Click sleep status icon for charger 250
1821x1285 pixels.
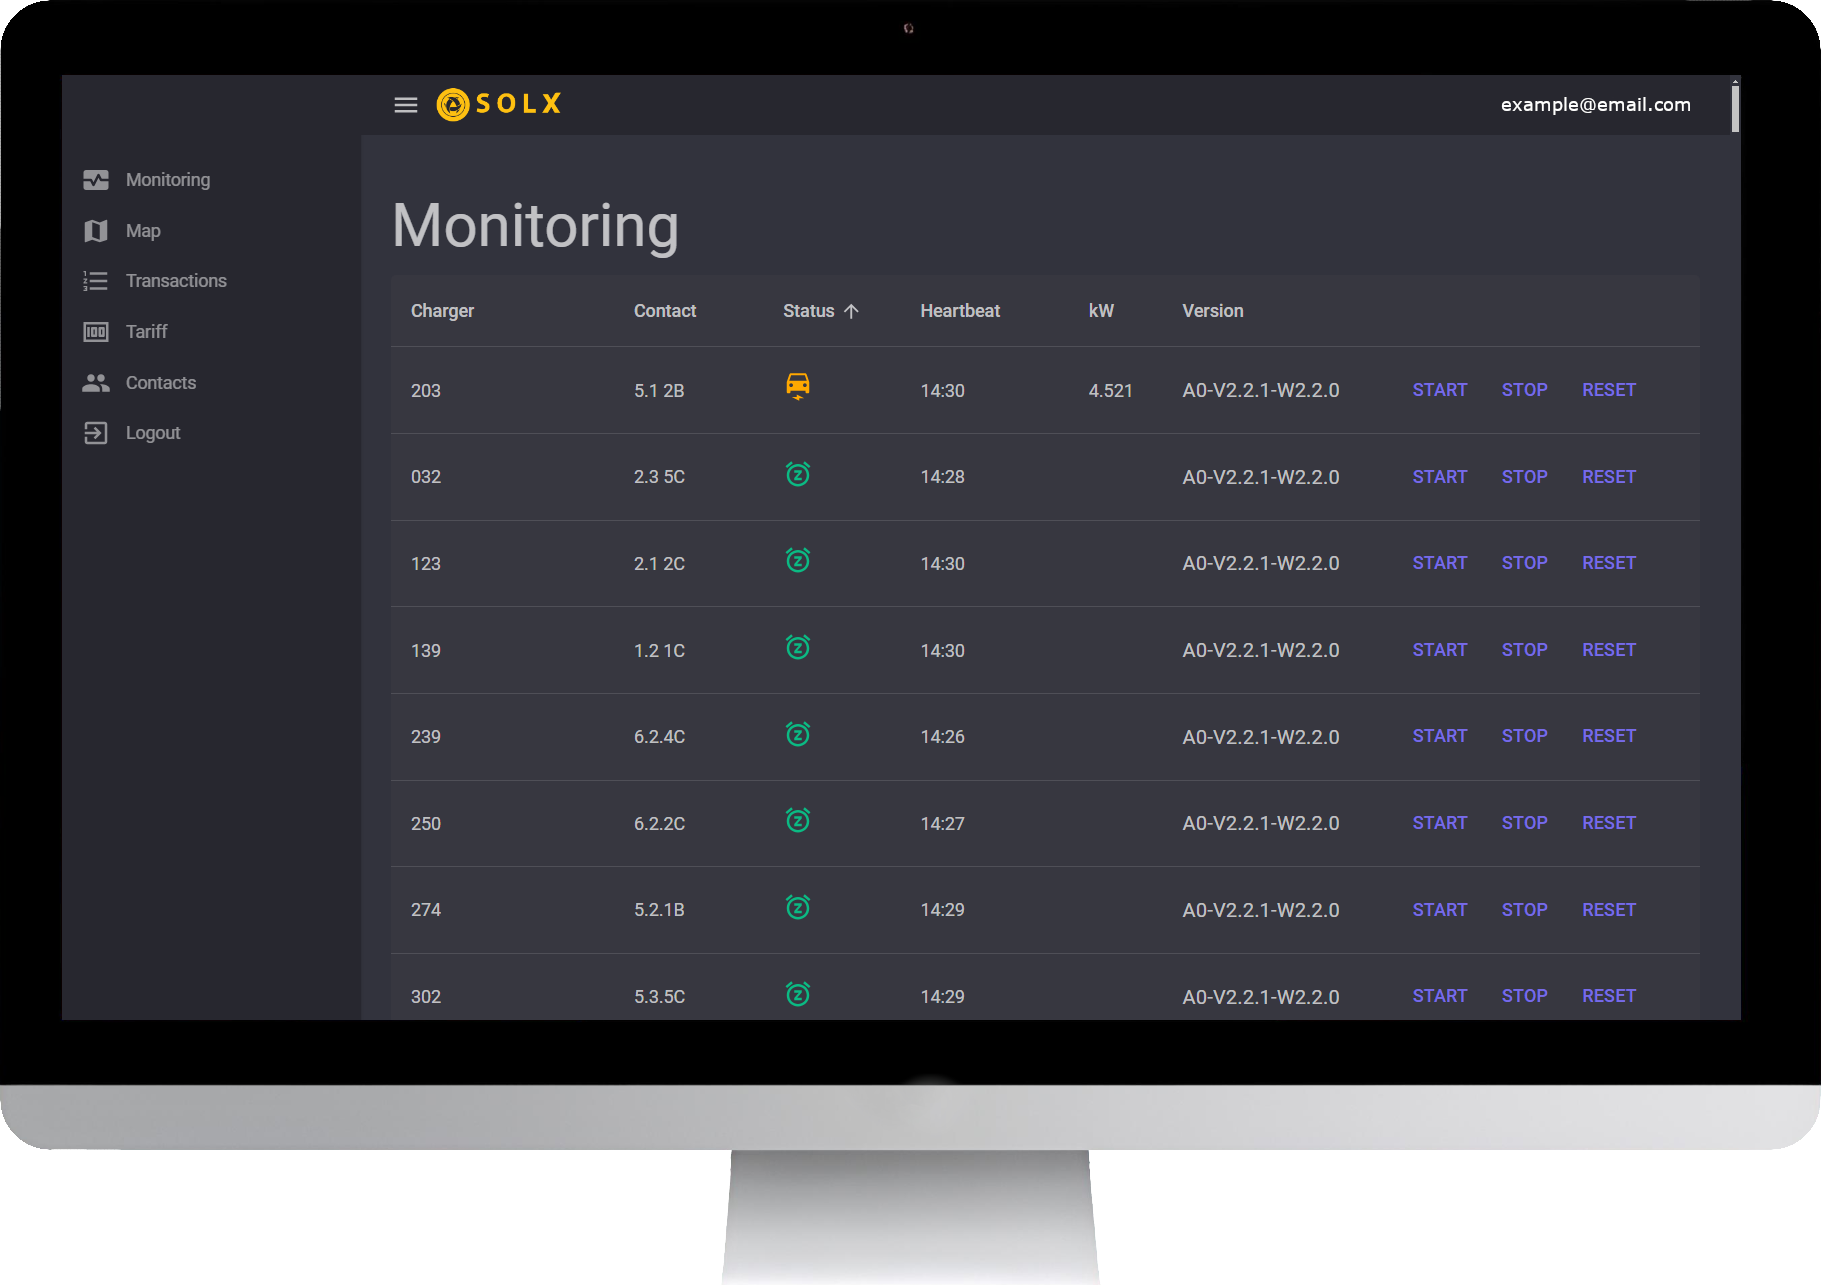pyautogui.click(x=798, y=820)
